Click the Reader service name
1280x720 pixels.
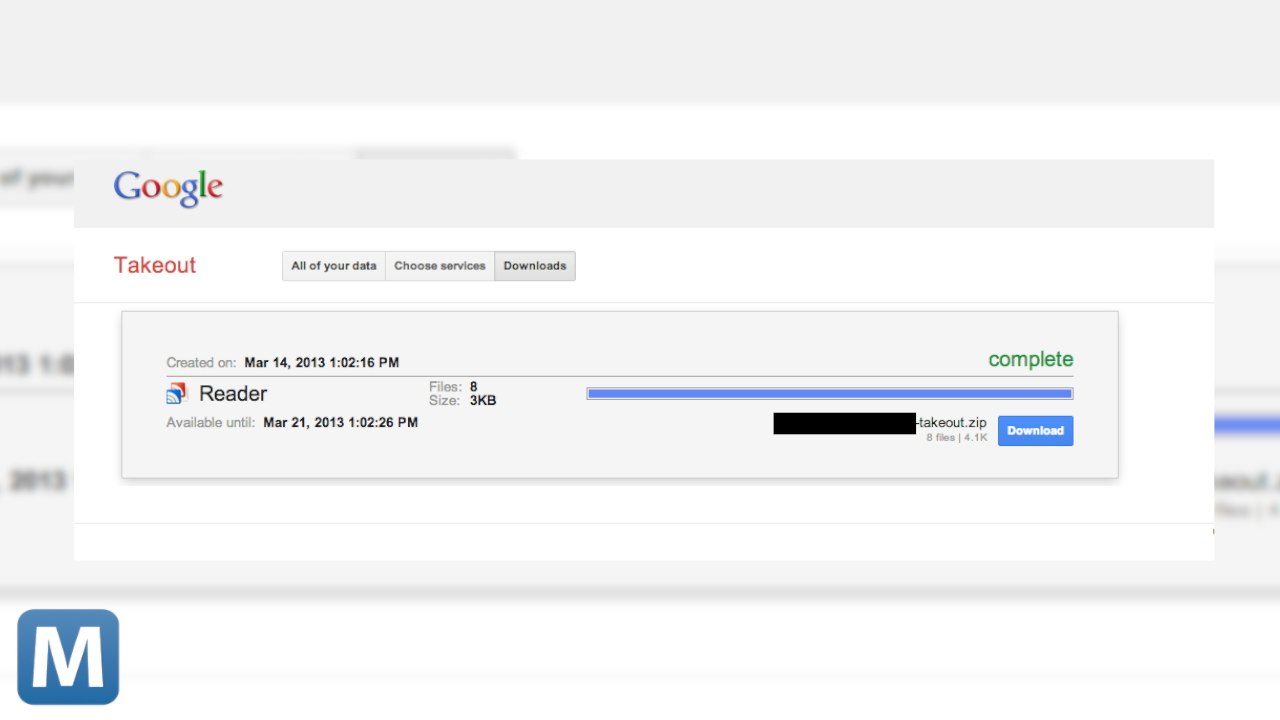tap(233, 393)
